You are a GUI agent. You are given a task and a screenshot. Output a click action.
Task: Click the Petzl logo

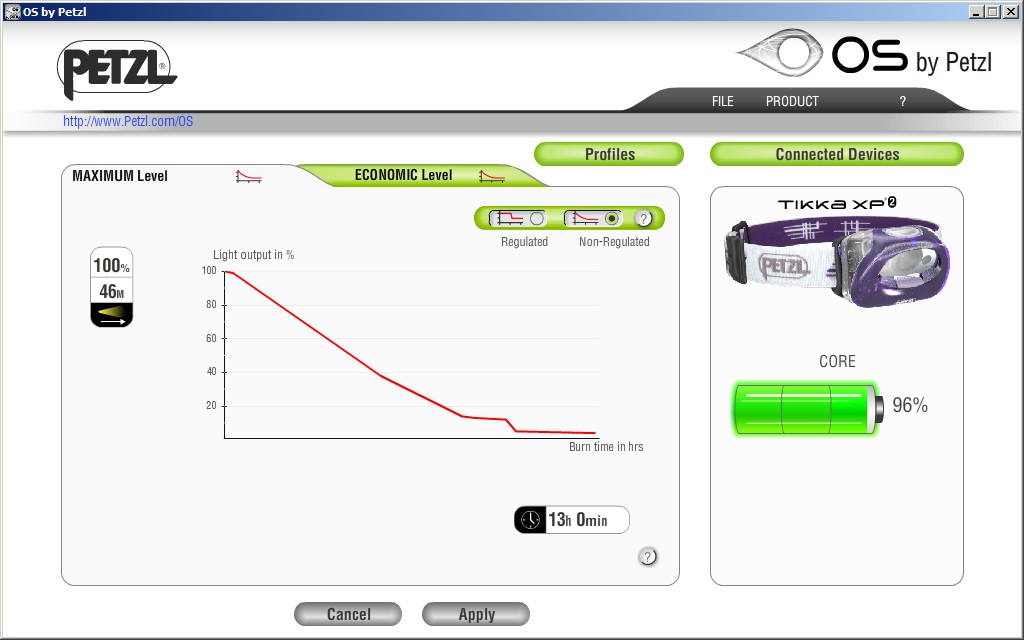(x=117, y=69)
